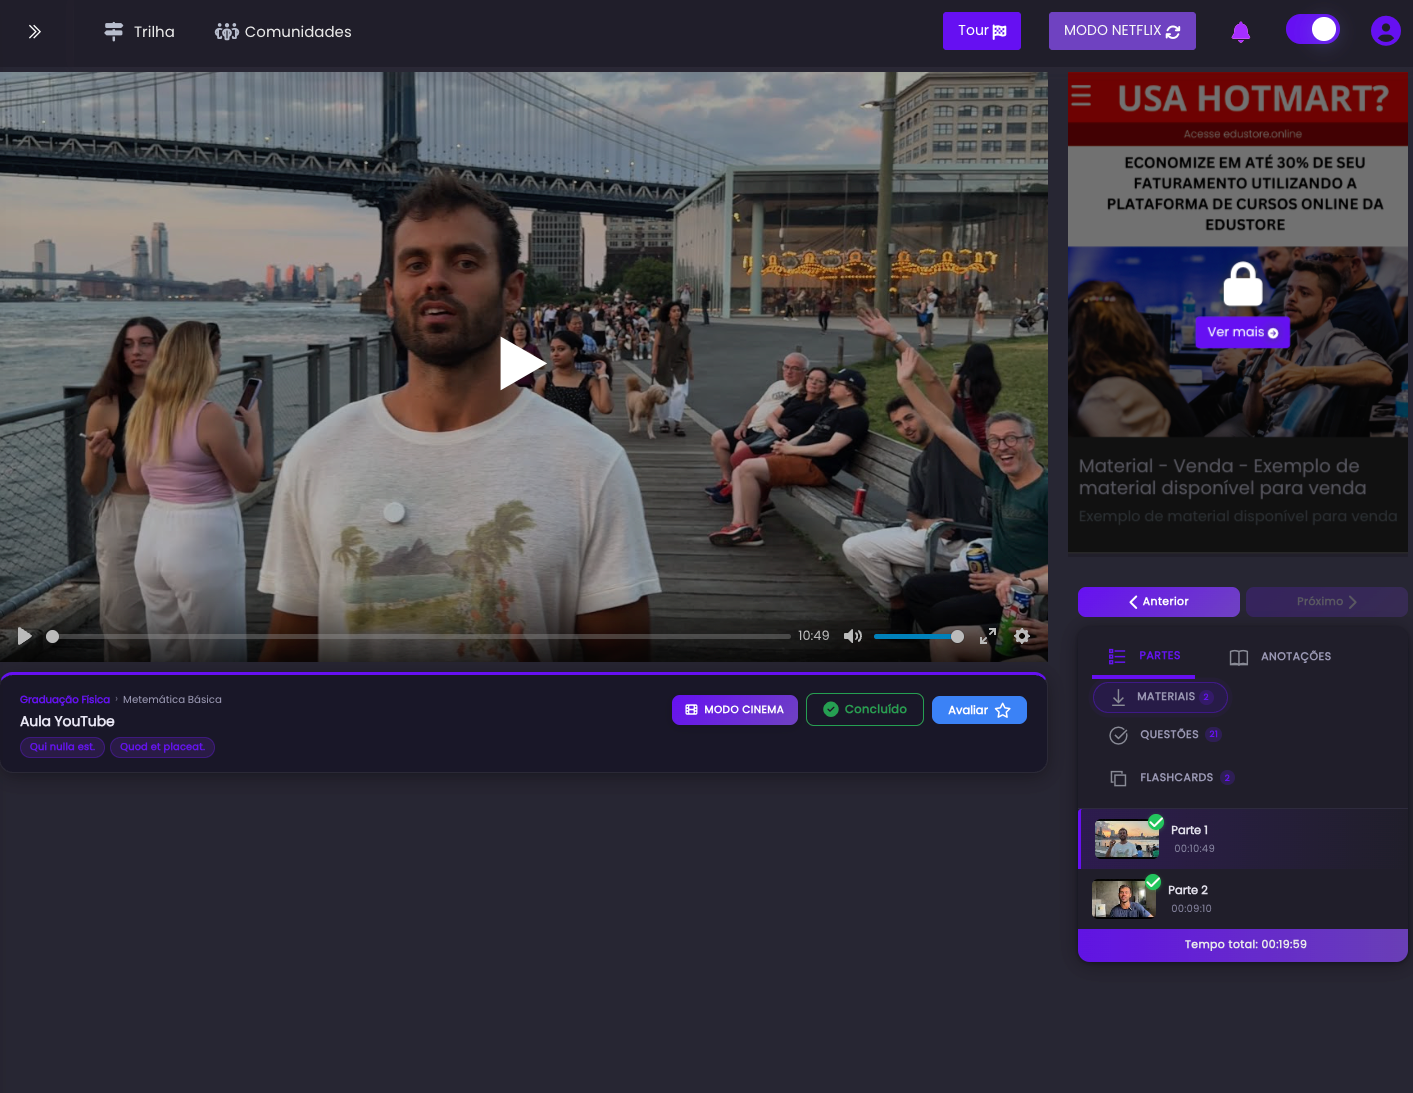Screen dimensions: 1413x1093
Task: Open the MATERIAIS tab
Action: click(x=1160, y=697)
